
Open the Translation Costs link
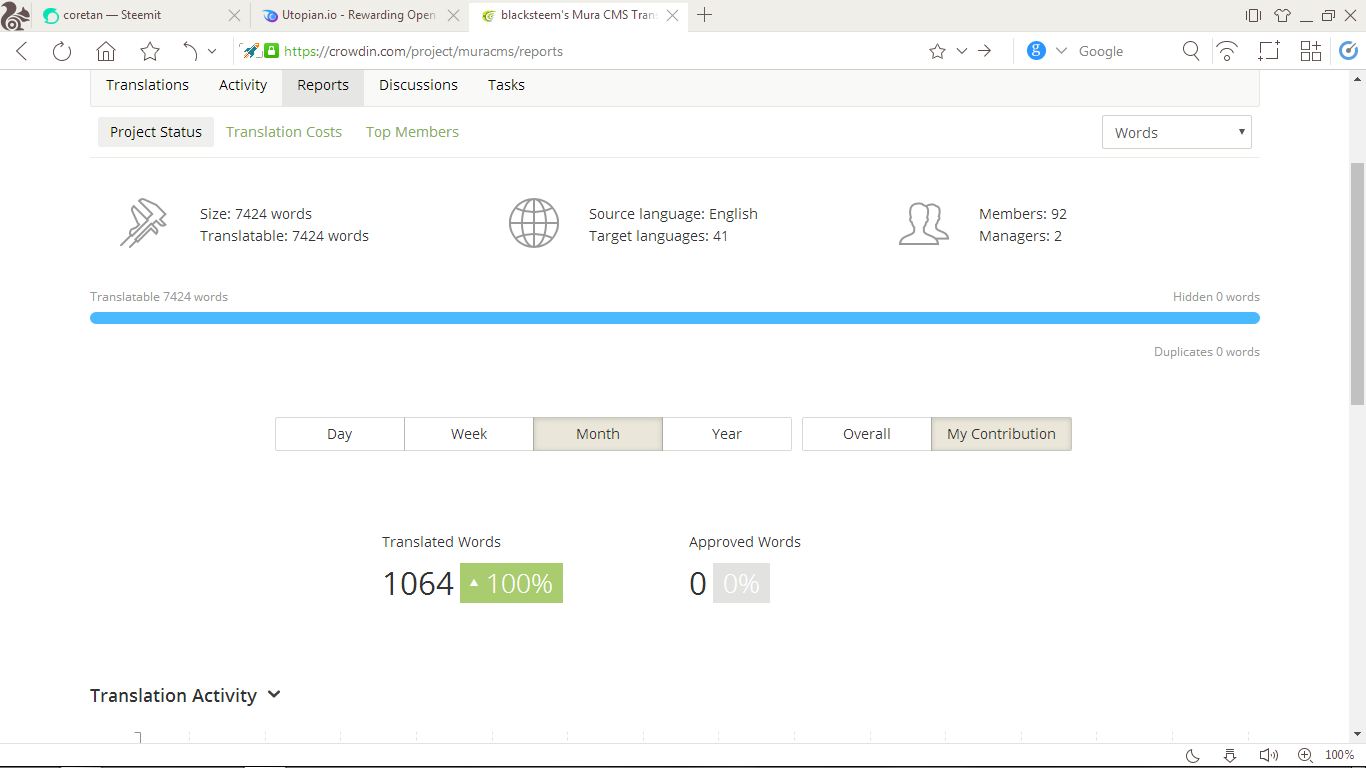click(284, 132)
